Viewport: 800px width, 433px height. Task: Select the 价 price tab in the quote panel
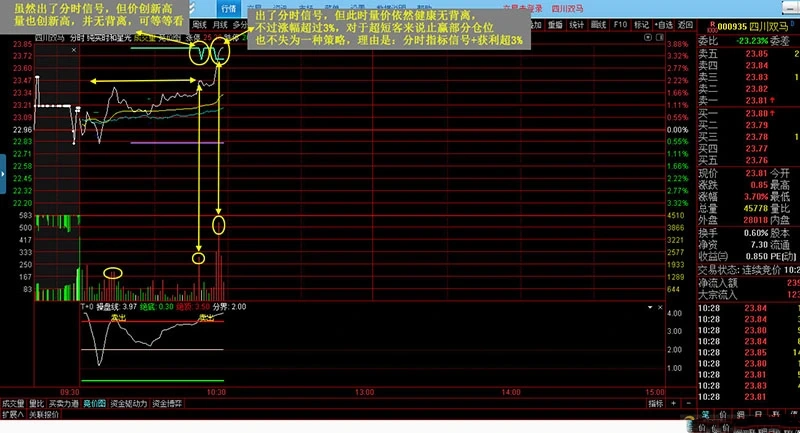[723, 415]
